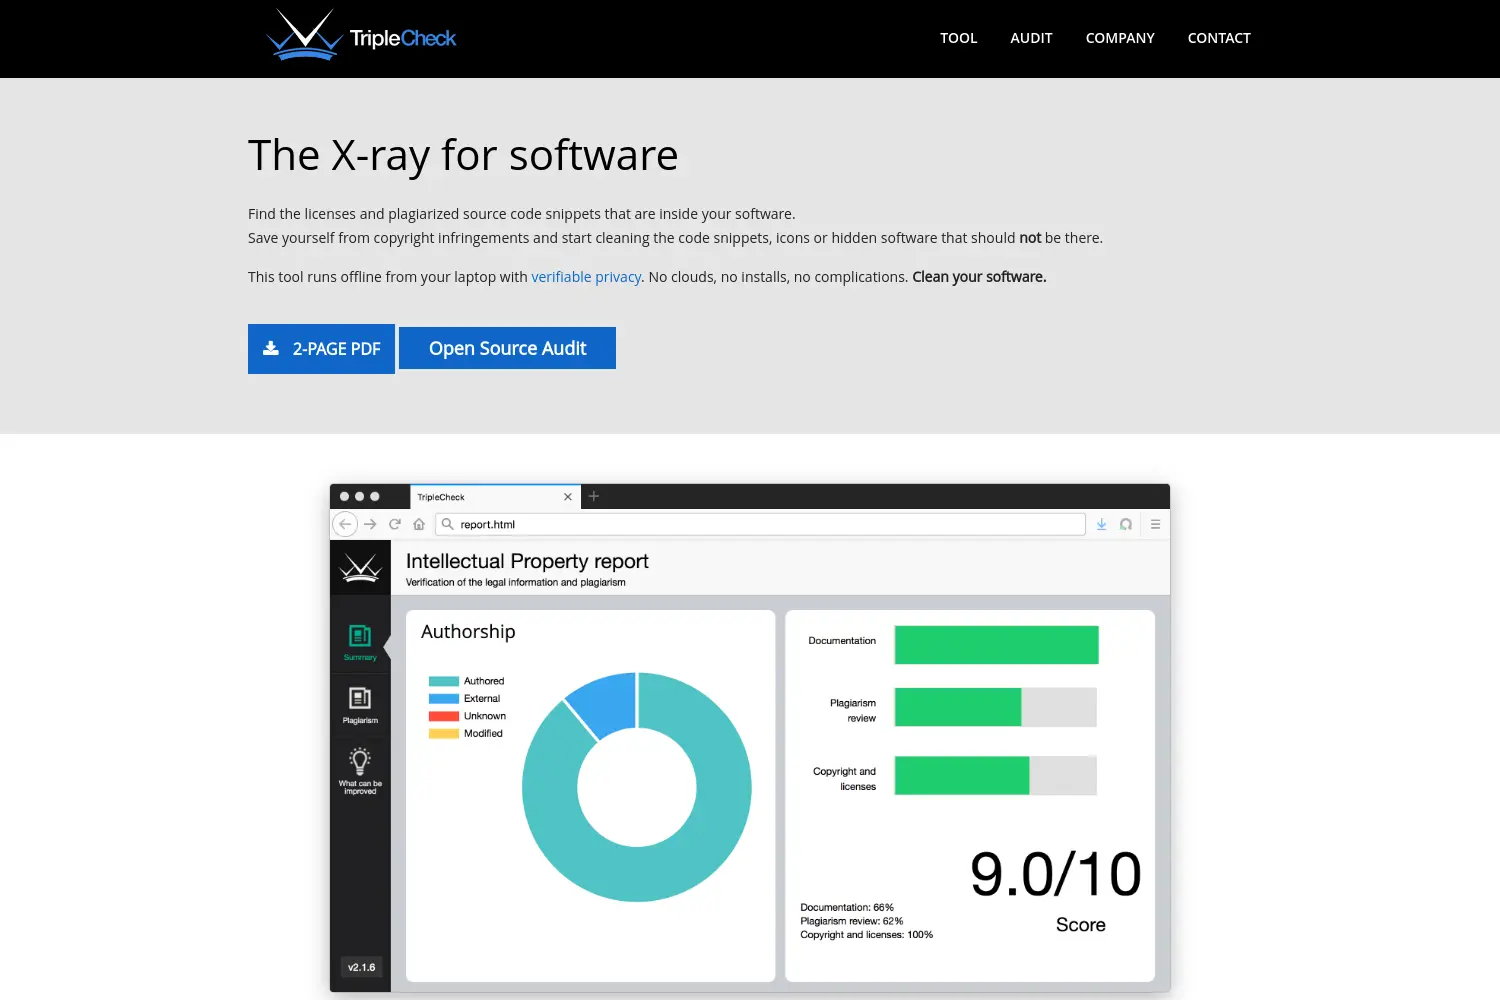Click the Authorship panel title
Screen dimensions: 1500x1000
pyautogui.click(x=468, y=632)
